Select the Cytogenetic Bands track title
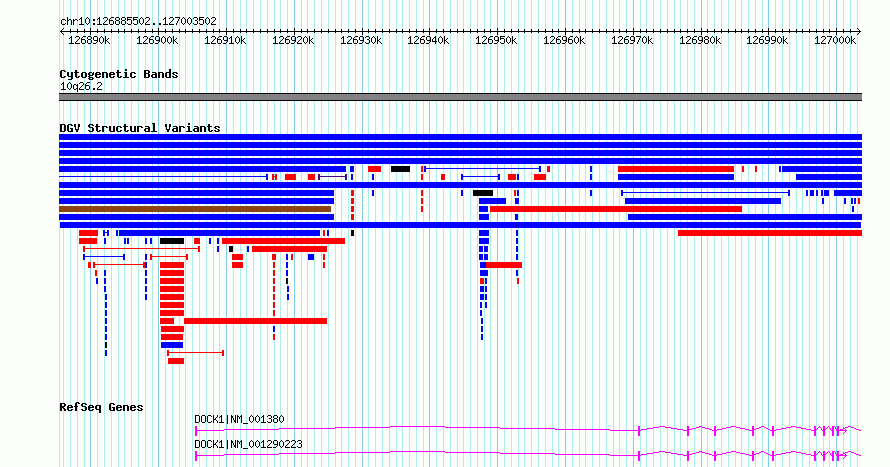The width and height of the screenshot is (890, 467). point(119,74)
